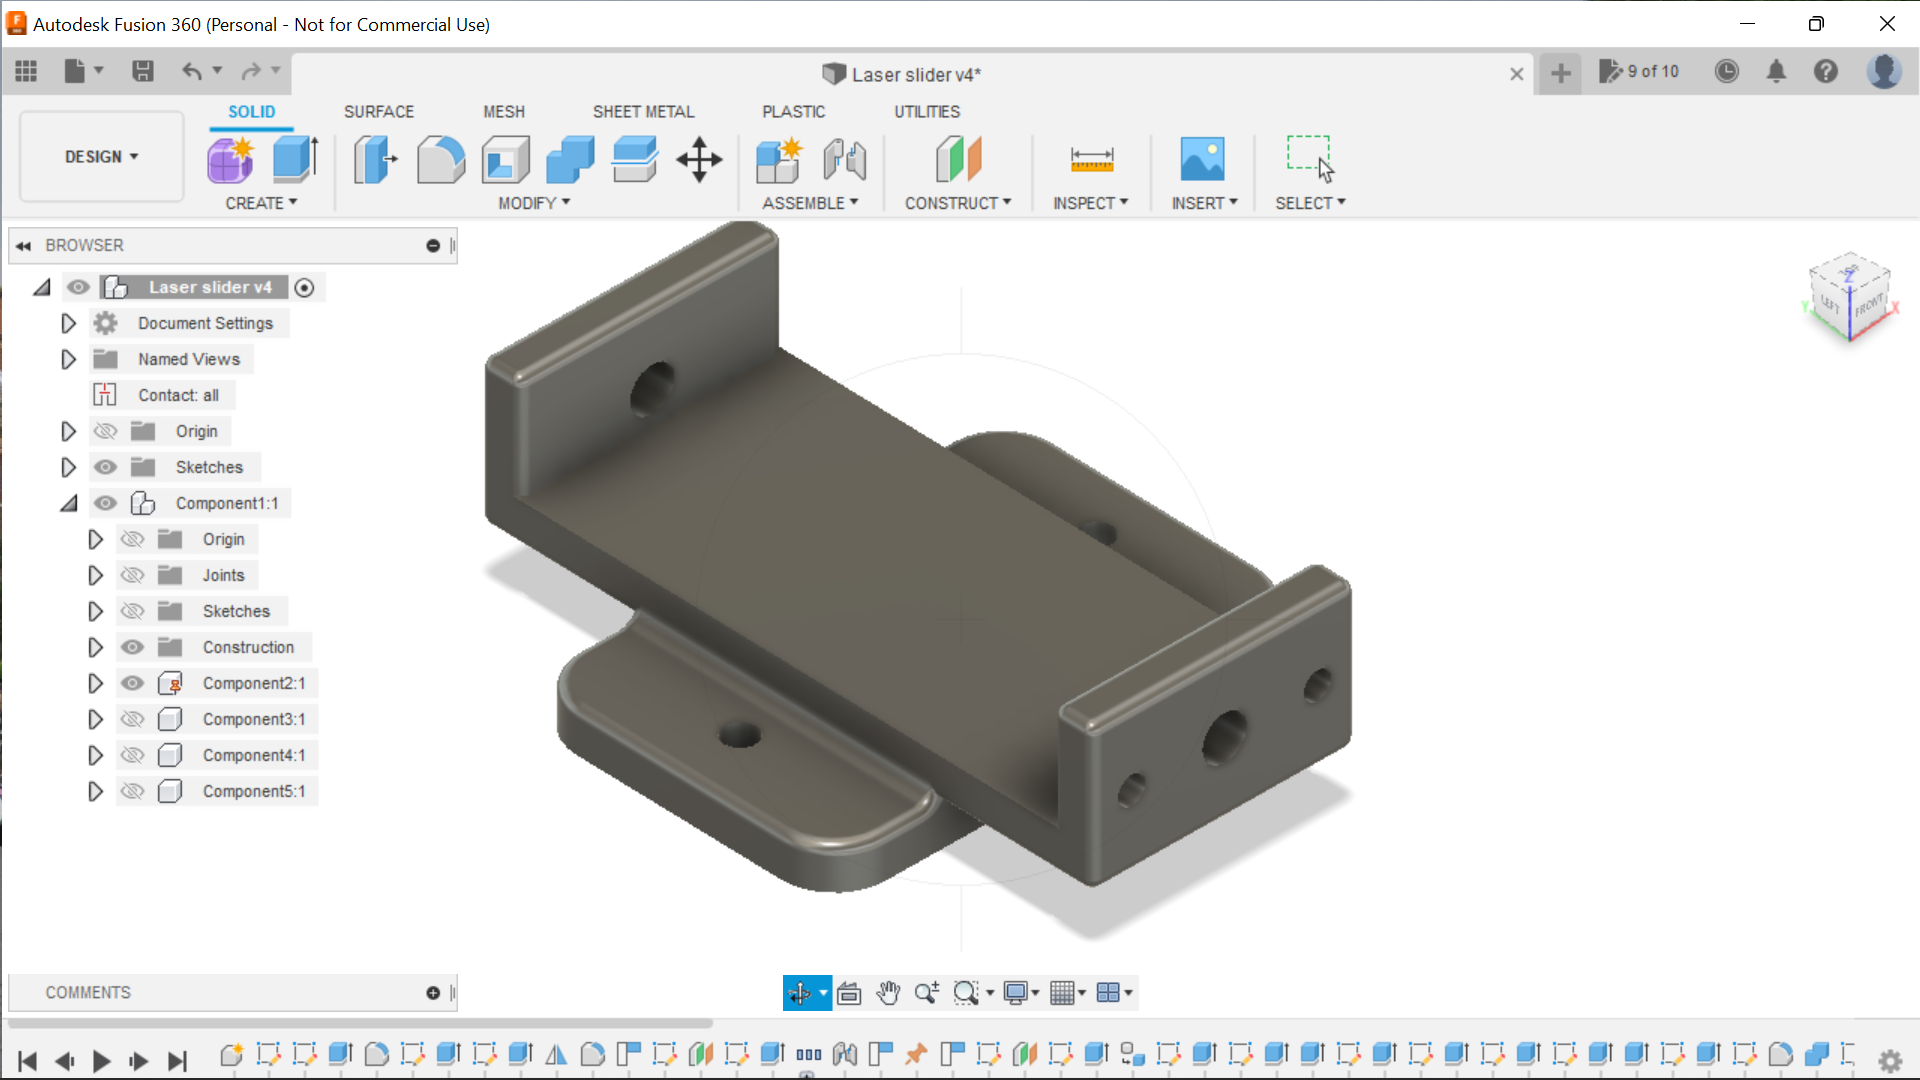Open the Help question mark icon
This screenshot has height=1080, width=1920.
pos(1826,71)
